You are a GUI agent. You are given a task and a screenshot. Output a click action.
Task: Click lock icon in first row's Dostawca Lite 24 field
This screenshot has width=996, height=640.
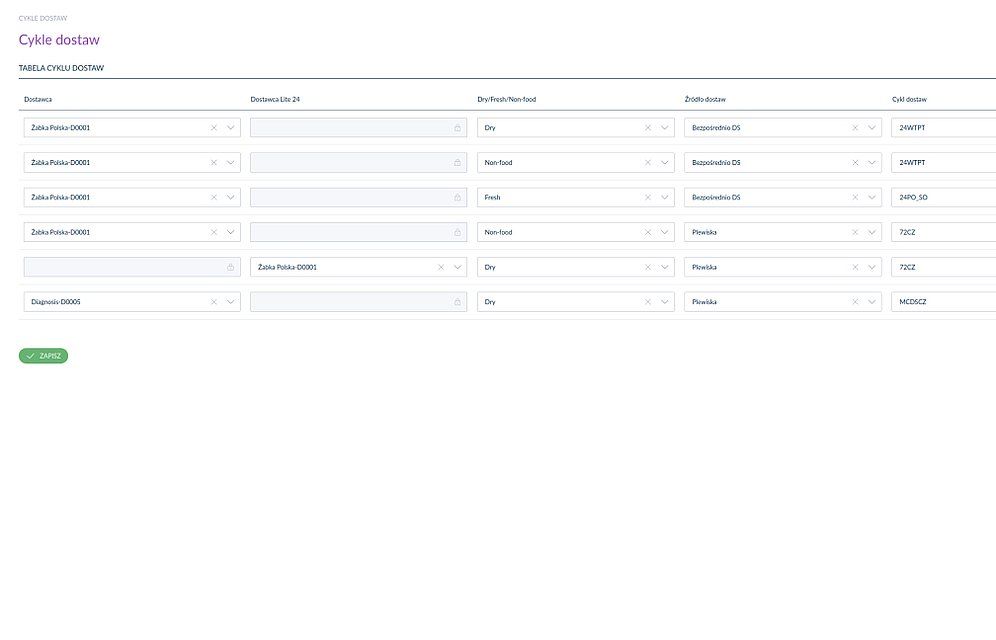pyautogui.click(x=457, y=128)
